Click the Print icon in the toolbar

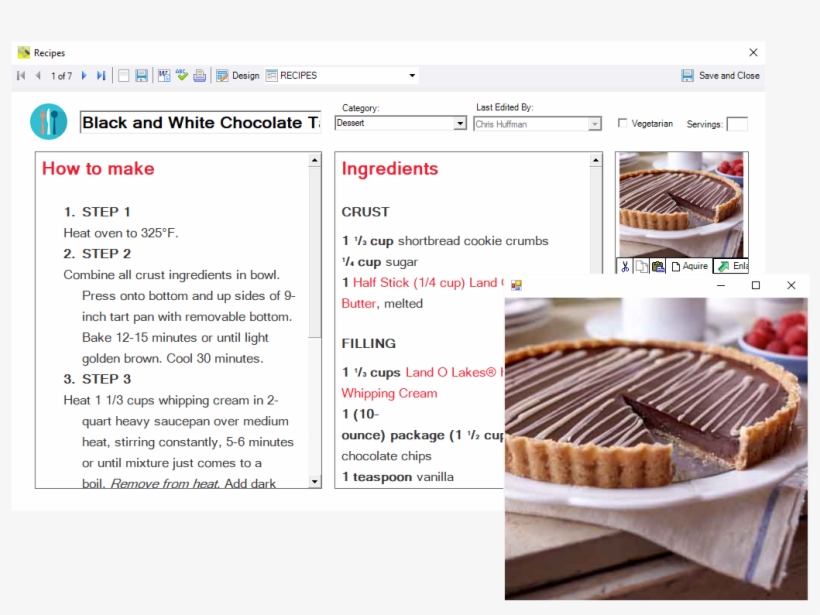tap(201, 75)
